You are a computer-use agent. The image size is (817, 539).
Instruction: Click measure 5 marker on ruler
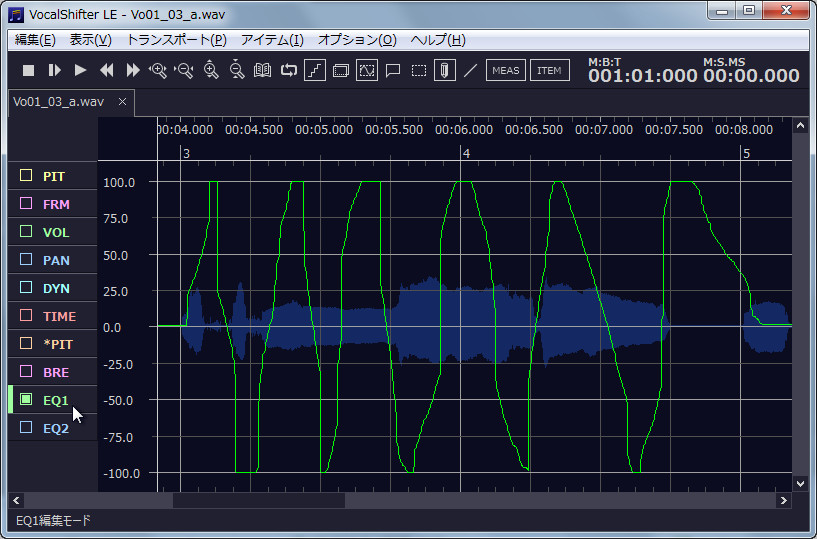pos(746,153)
